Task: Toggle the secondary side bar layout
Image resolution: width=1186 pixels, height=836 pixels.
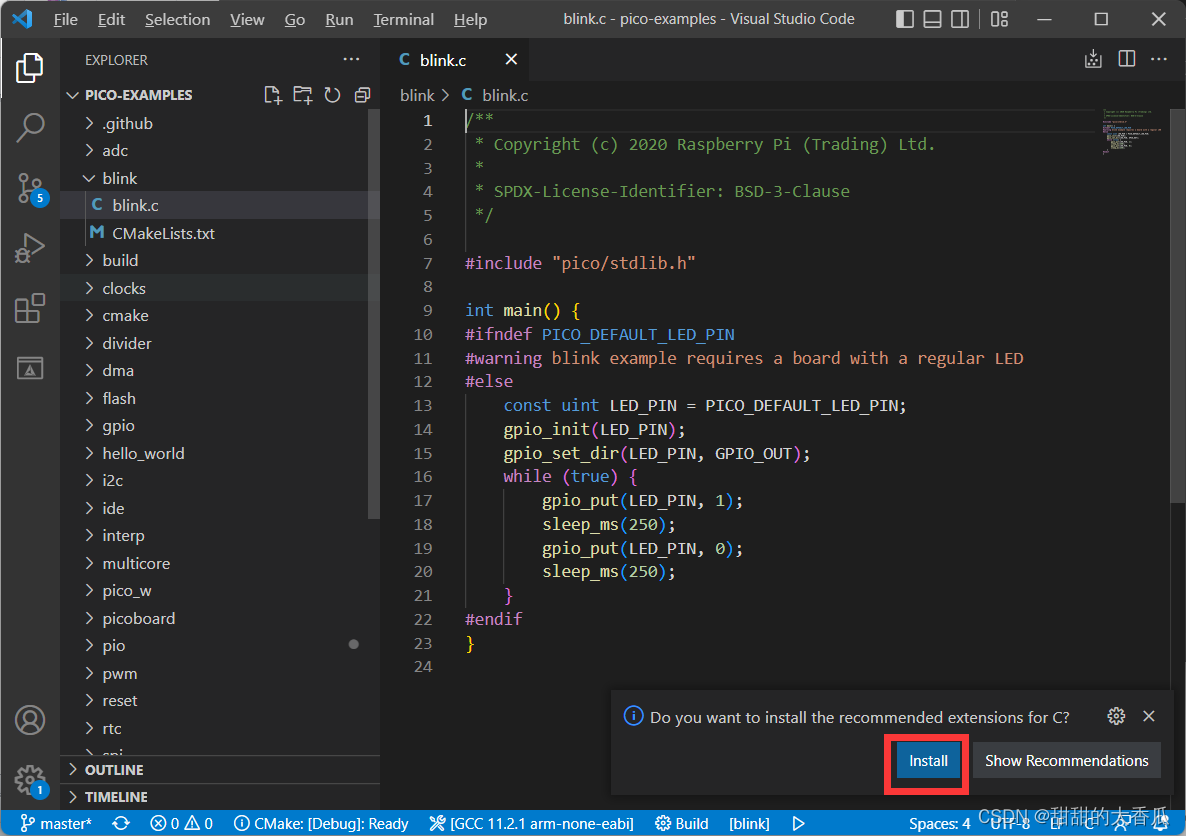Action: coord(960,19)
